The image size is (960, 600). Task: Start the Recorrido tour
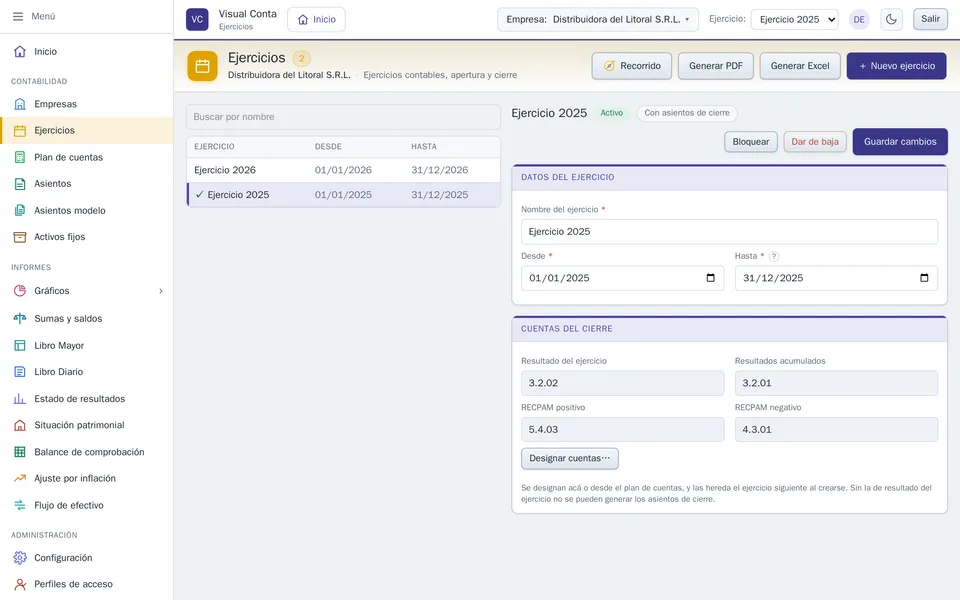632,66
